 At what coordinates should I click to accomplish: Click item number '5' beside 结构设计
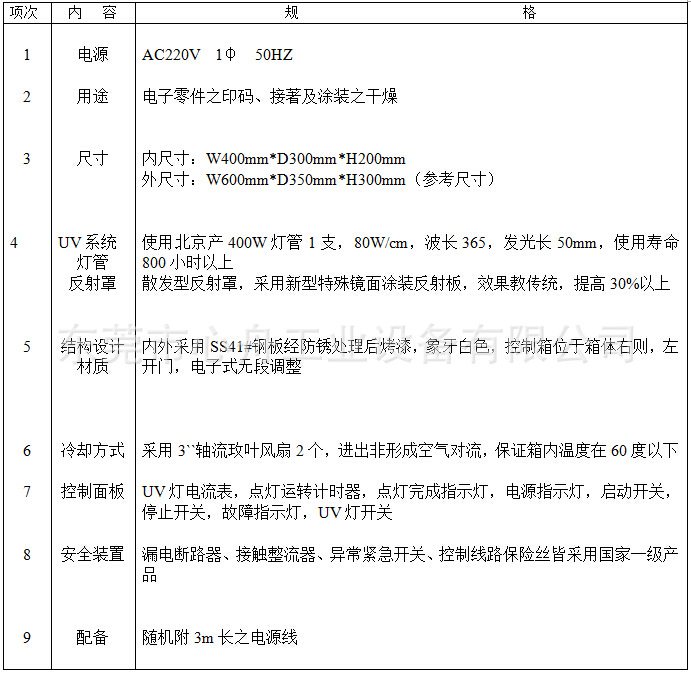click(x=27, y=347)
